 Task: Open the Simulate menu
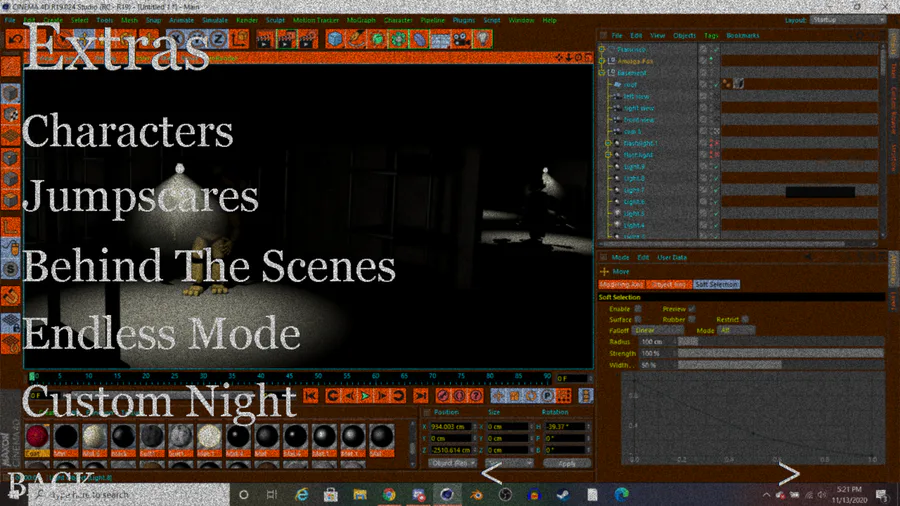[215, 20]
